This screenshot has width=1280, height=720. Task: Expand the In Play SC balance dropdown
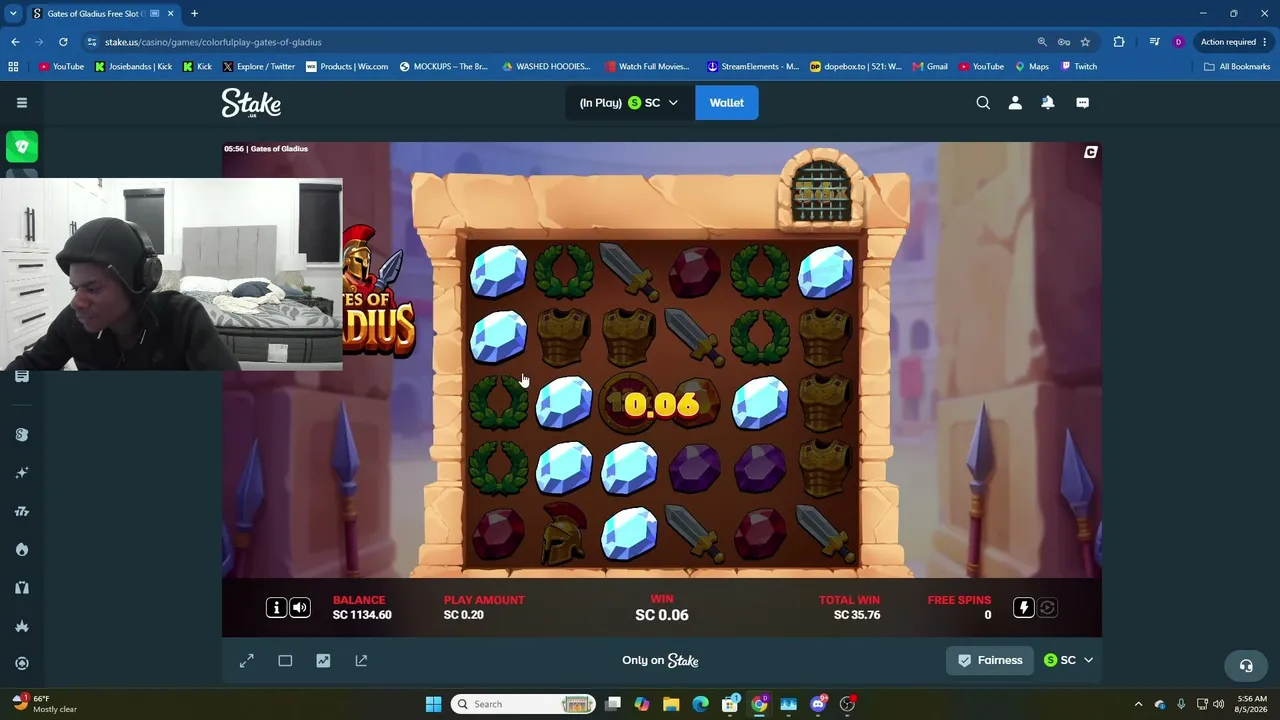point(630,103)
